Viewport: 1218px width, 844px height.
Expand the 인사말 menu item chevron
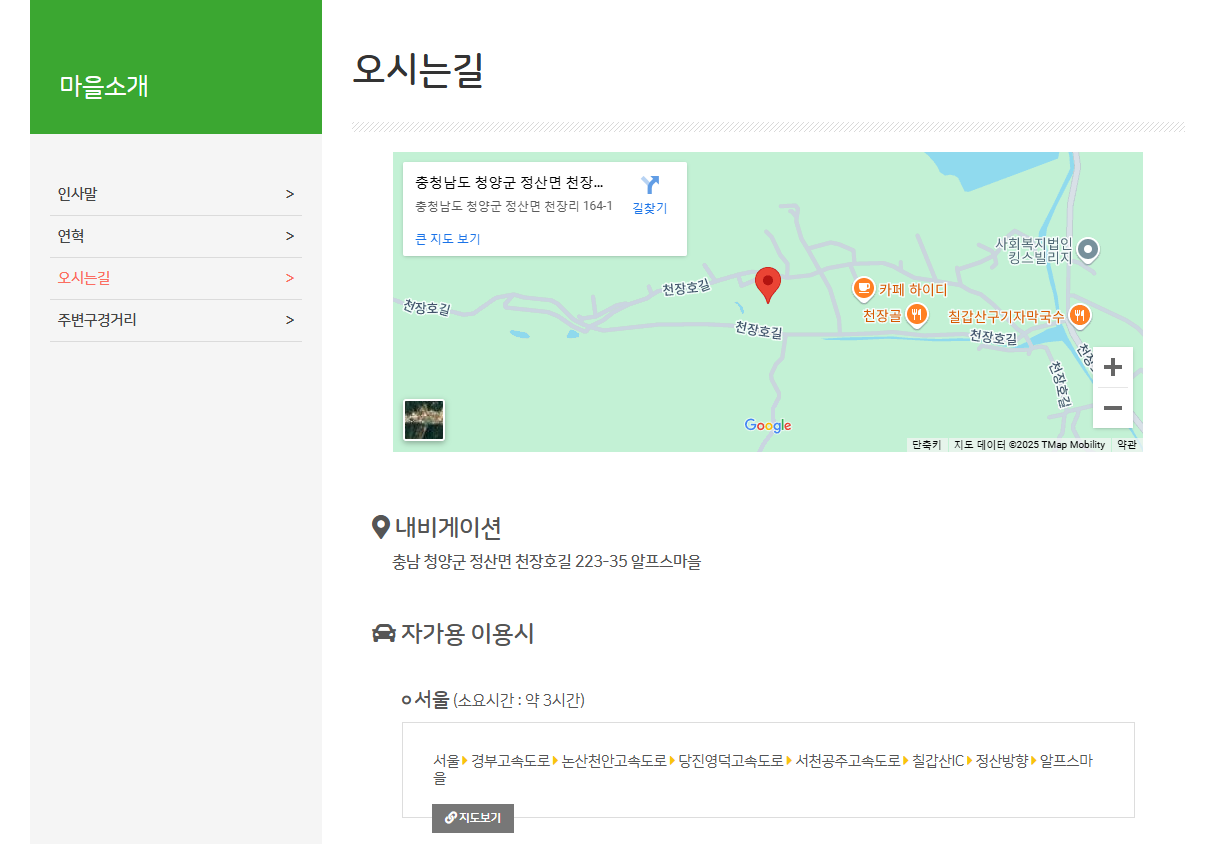click(289, 193)
